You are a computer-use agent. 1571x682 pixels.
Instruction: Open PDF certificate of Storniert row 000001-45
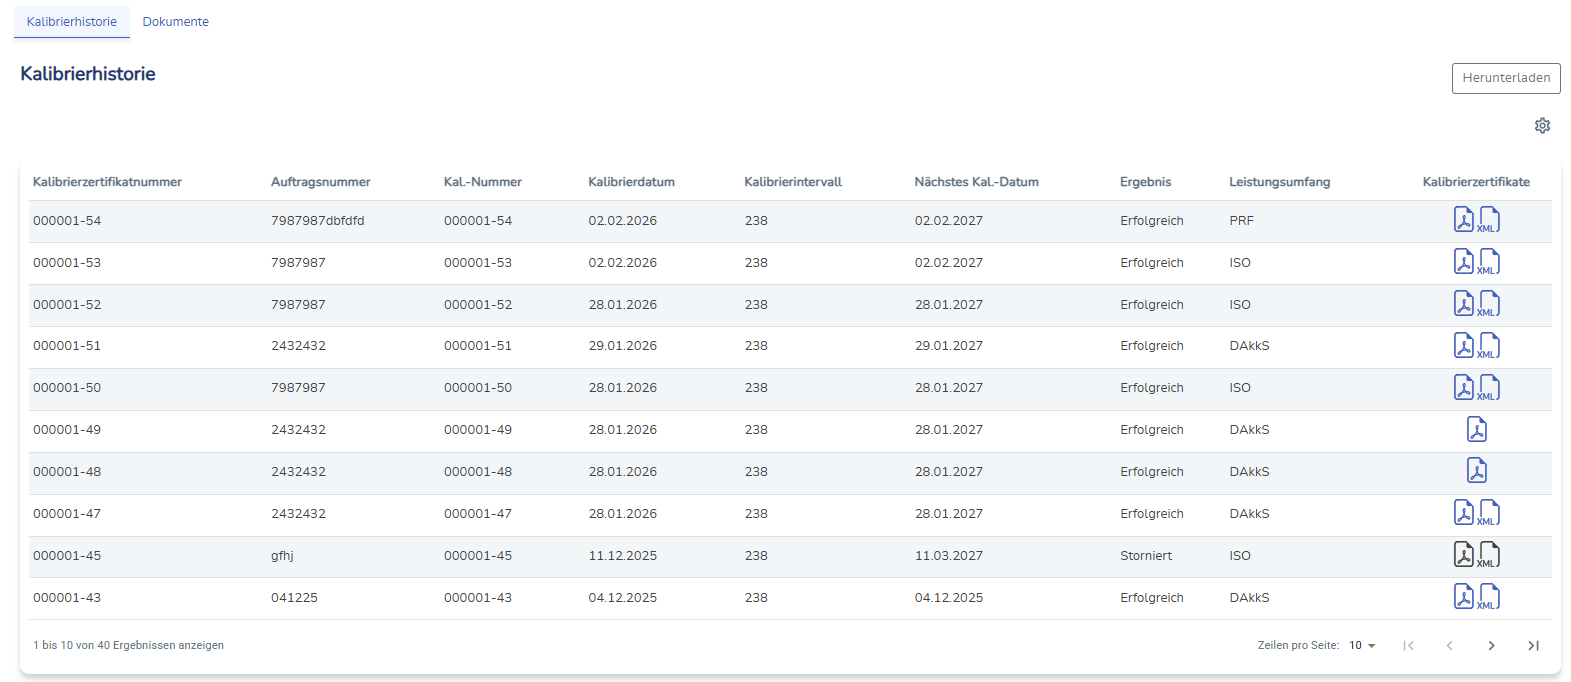[1463, 555]
